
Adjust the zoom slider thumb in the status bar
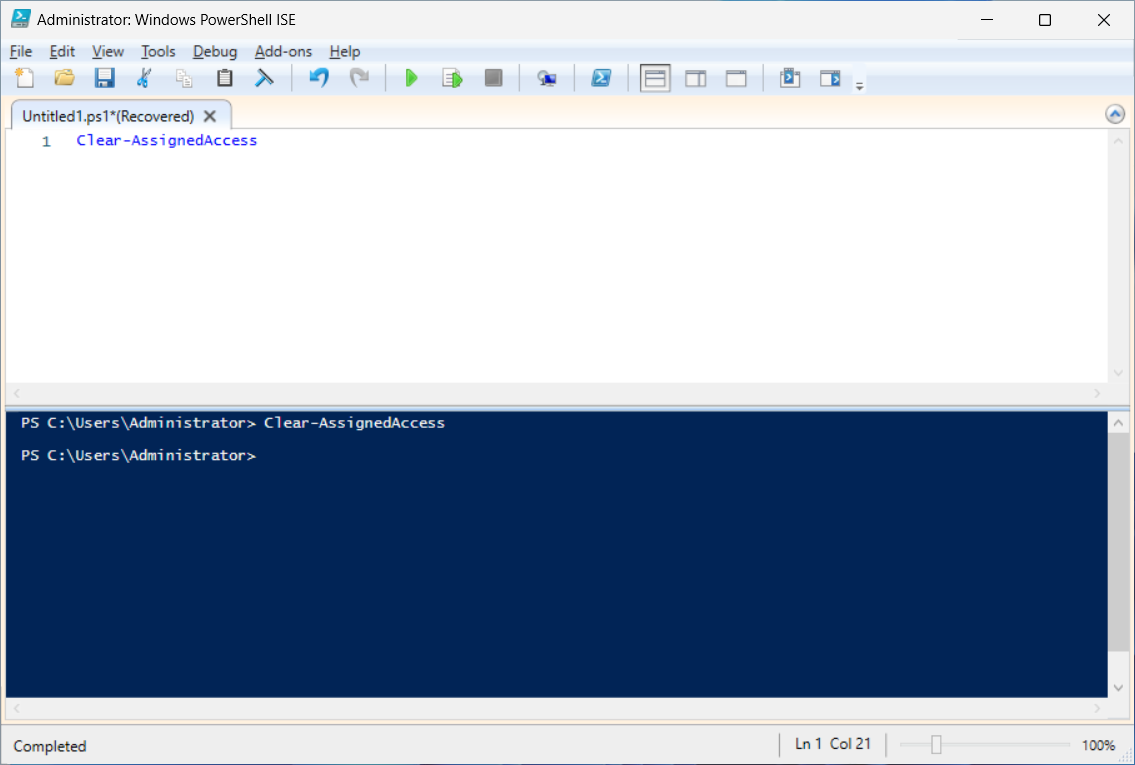point(936,745)
